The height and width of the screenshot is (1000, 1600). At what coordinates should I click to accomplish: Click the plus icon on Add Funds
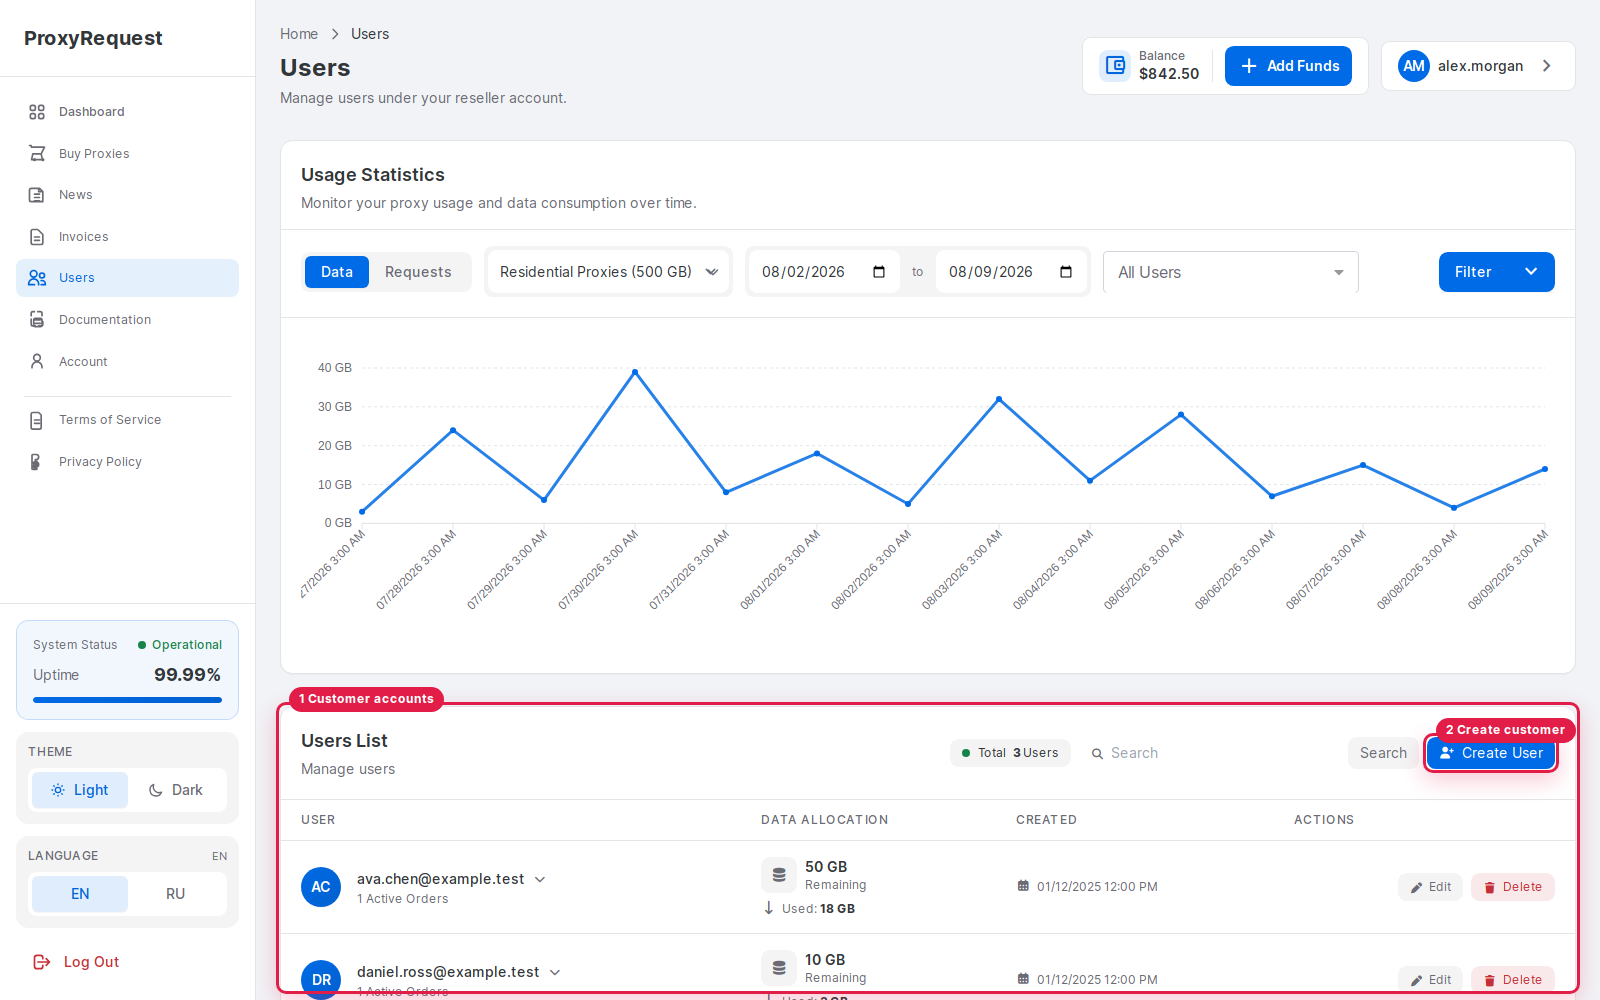point(1249,66)
